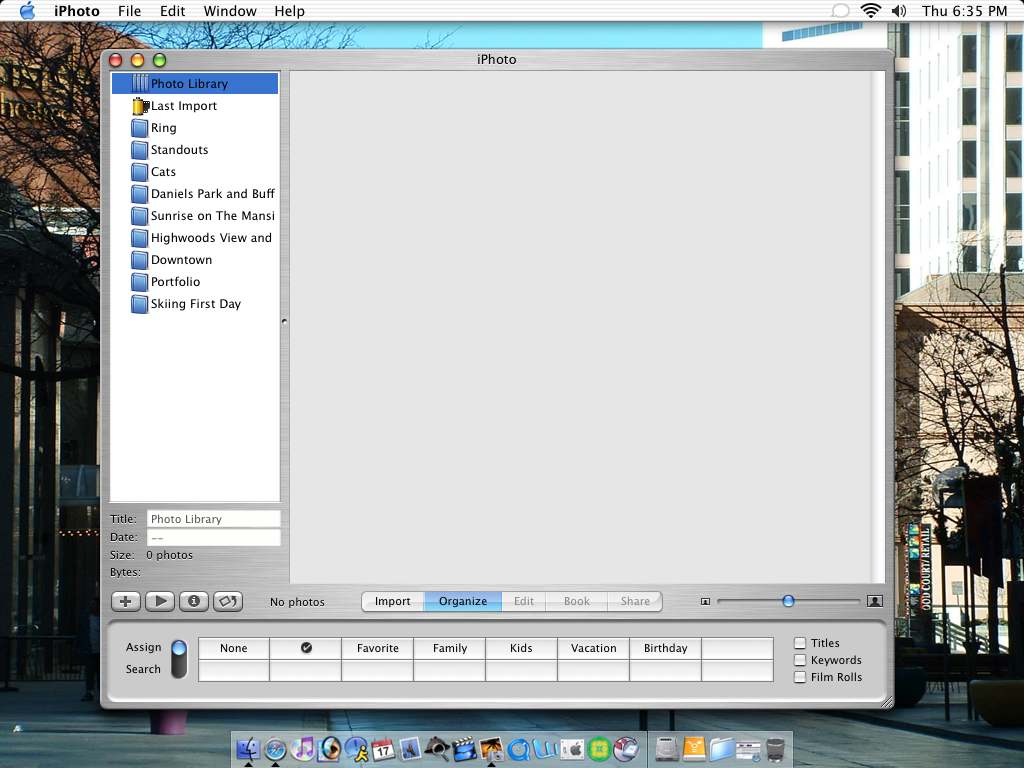
Task: Click the window resize grip corner
Action: pyautogui.click(x=886, y=701)
